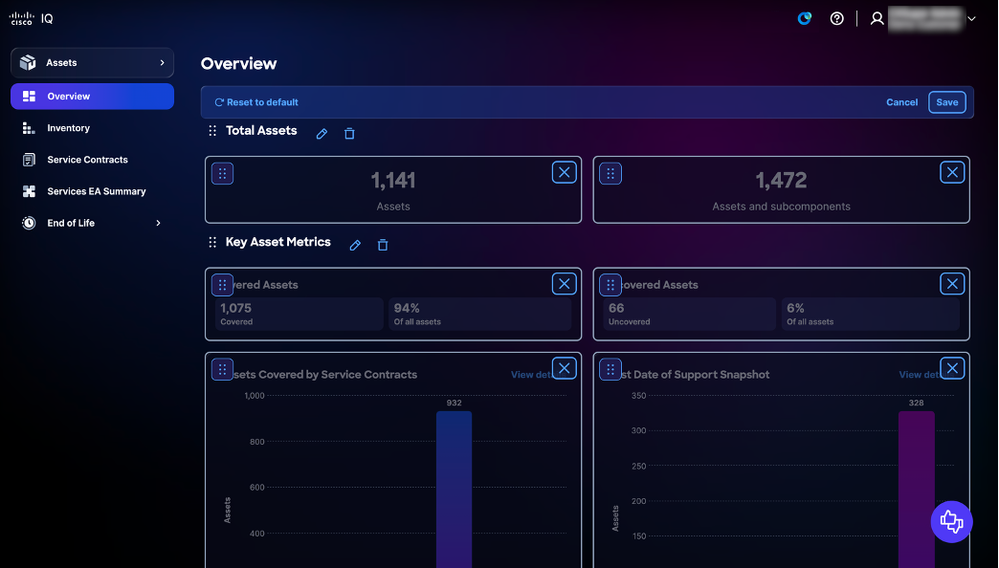Expand End of Life chevron arrow
Viewport: 999px width, 568px height.
[159, 223]
